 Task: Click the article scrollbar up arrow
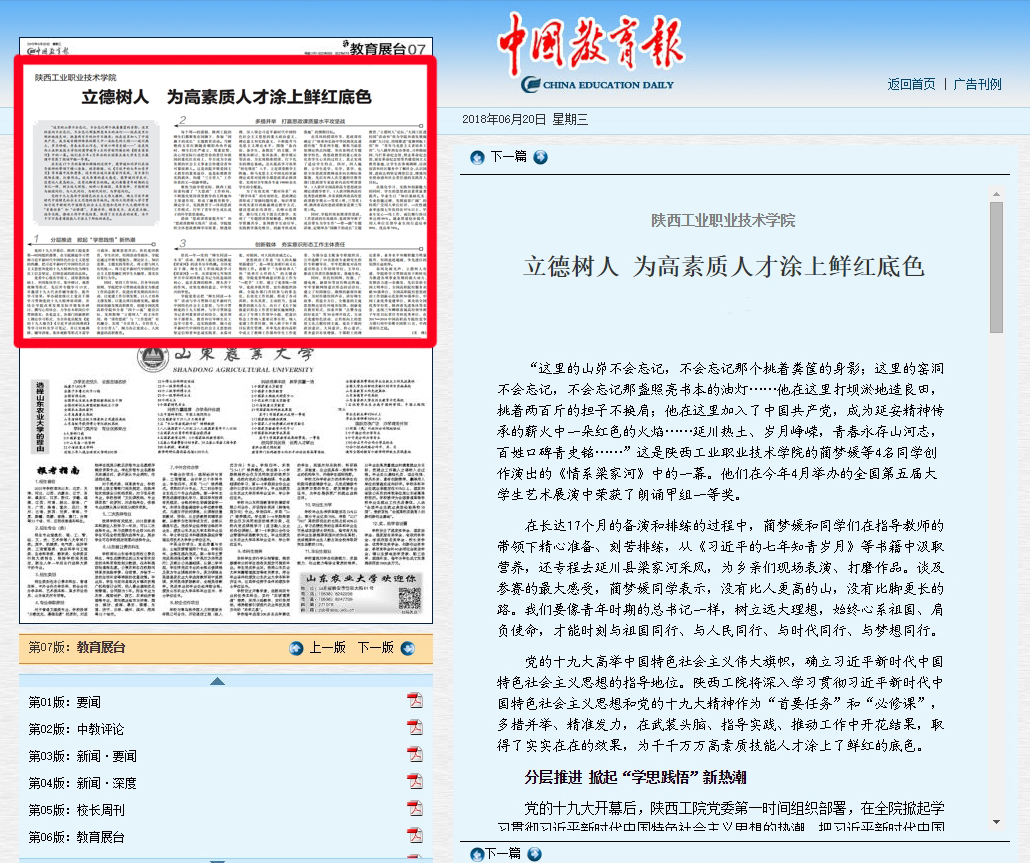click(996, 192)
